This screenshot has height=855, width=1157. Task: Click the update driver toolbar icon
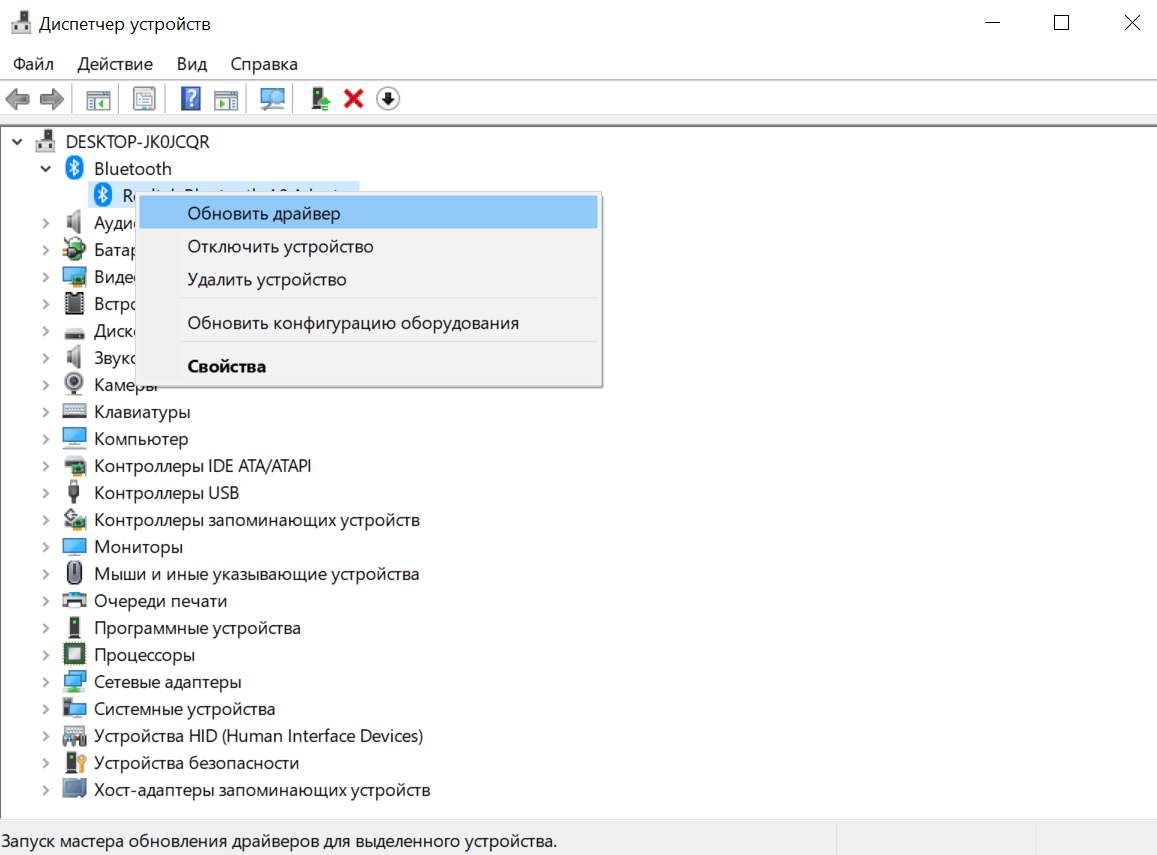[320, 99]
